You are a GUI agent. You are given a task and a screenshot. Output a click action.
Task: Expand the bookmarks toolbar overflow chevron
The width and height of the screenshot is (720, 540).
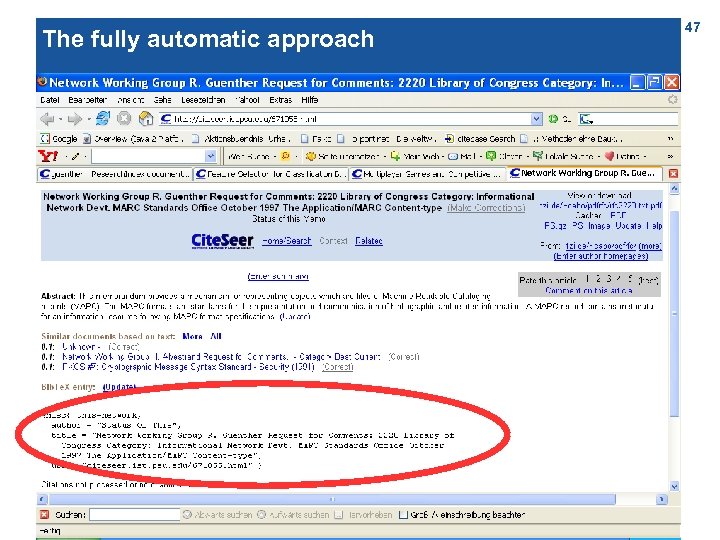[x=671, y=138]
